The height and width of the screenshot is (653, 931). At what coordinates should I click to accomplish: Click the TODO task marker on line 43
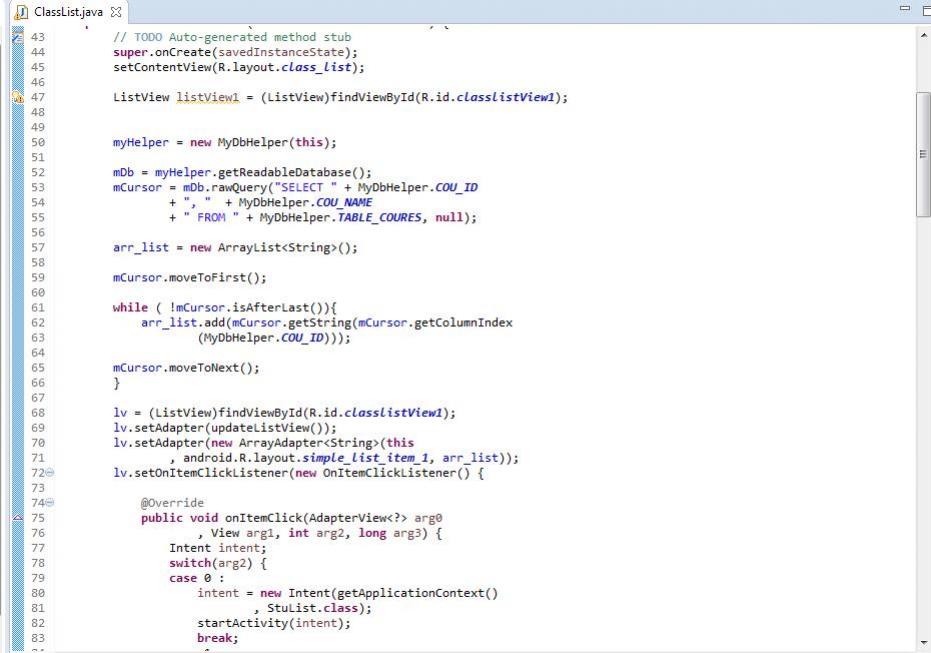point(18,37)
